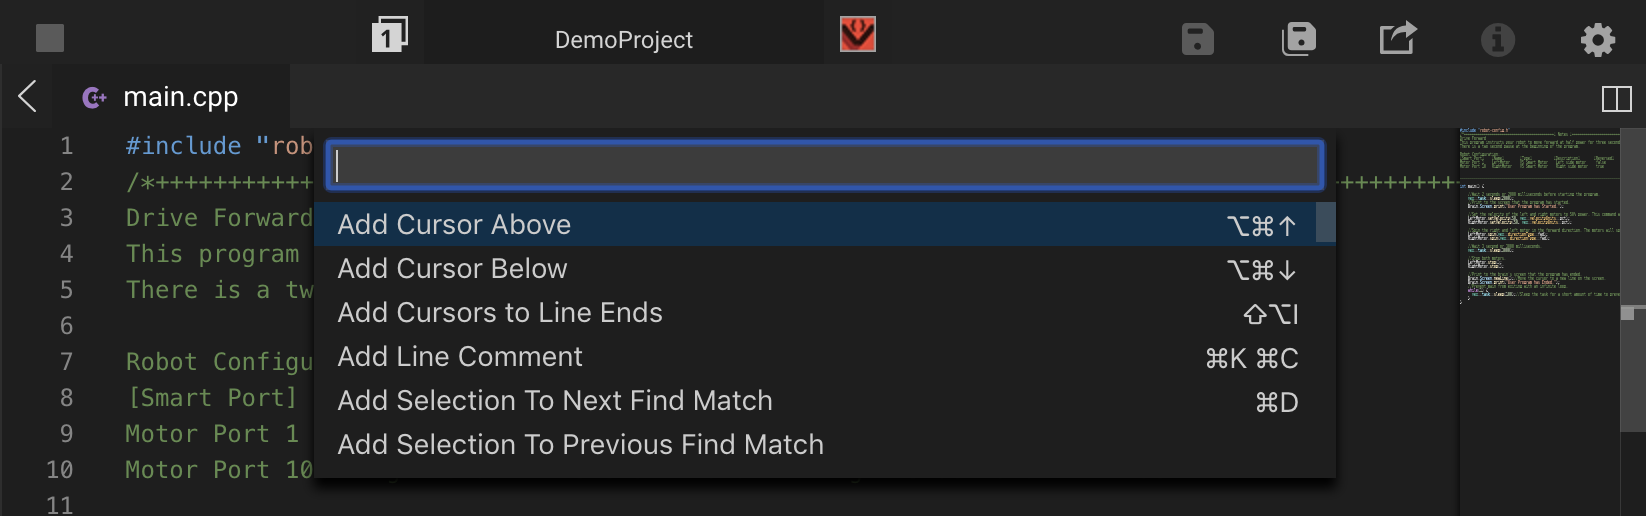Open the settings gear icon
Viewport: 1646px width, 516px height.
pyautogui.click(x=1597, y=39)
